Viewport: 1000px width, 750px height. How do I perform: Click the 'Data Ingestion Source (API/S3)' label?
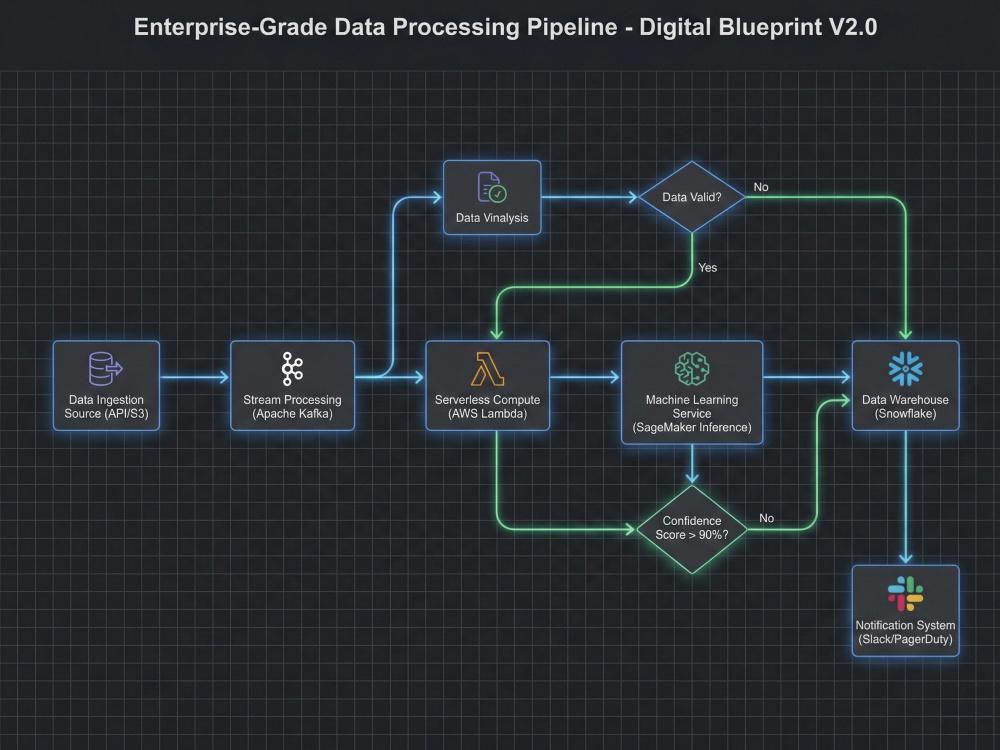coord(106,407)
